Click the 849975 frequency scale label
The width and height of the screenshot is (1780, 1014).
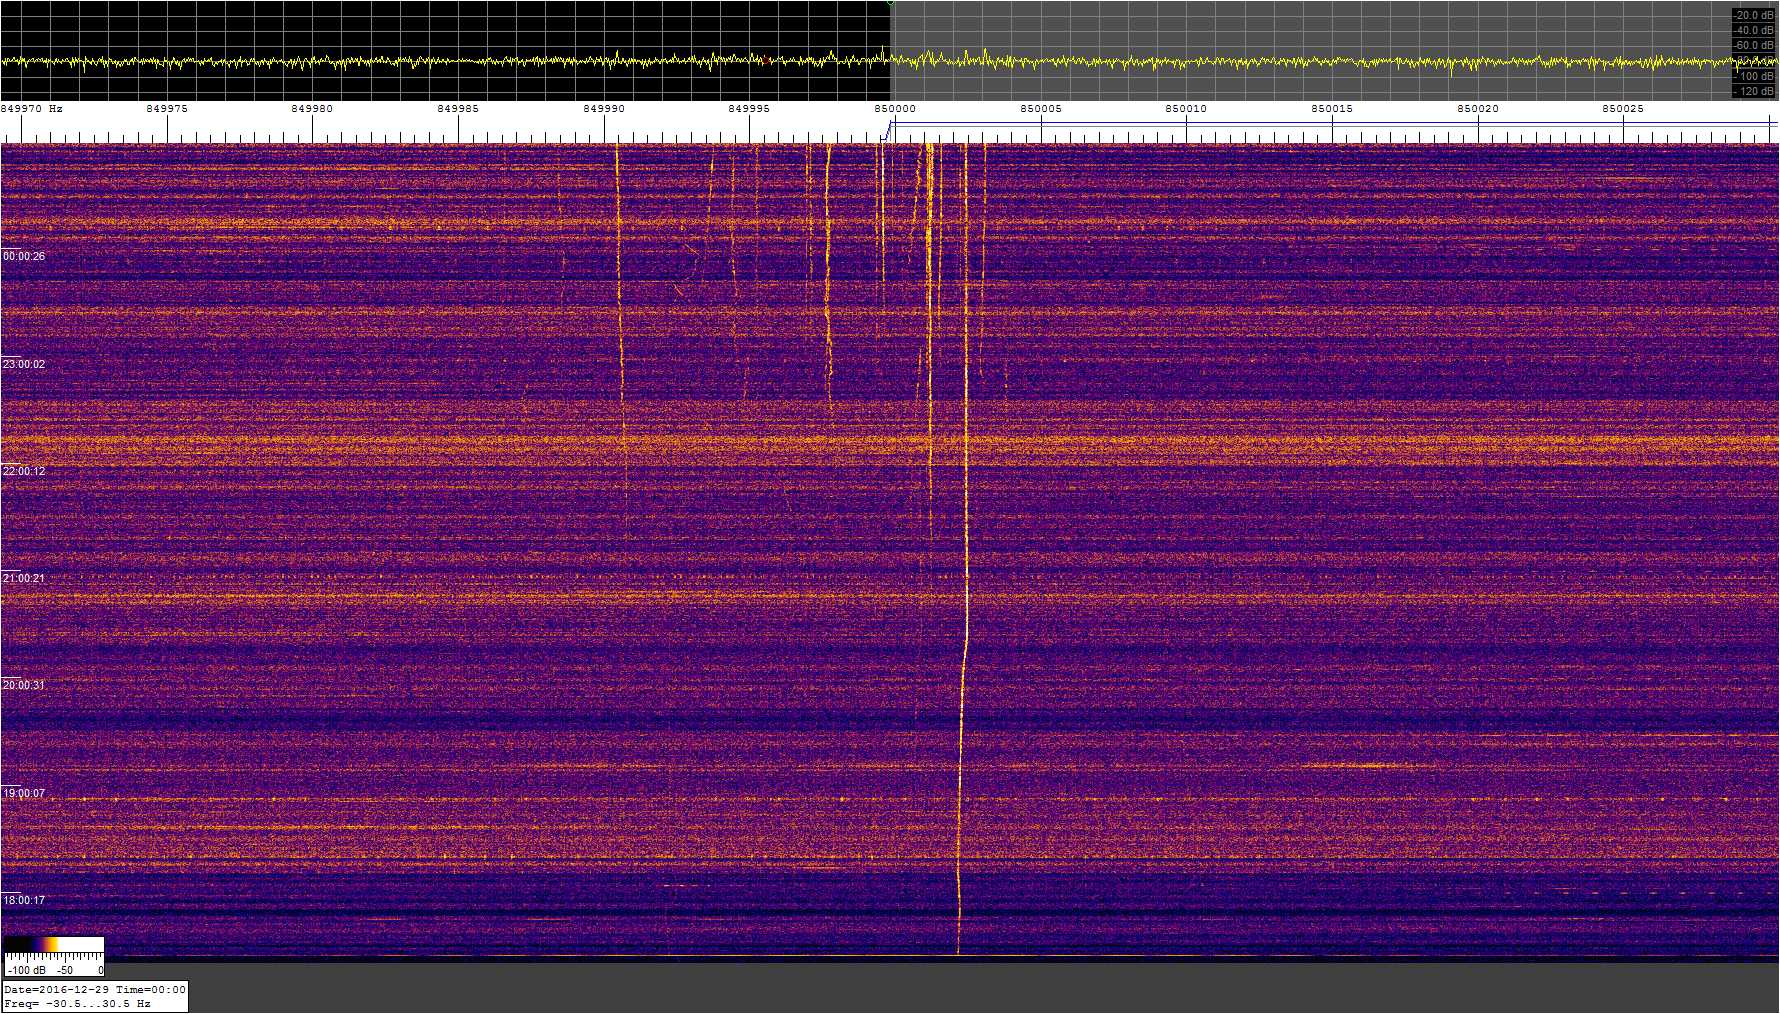(167, 109)
